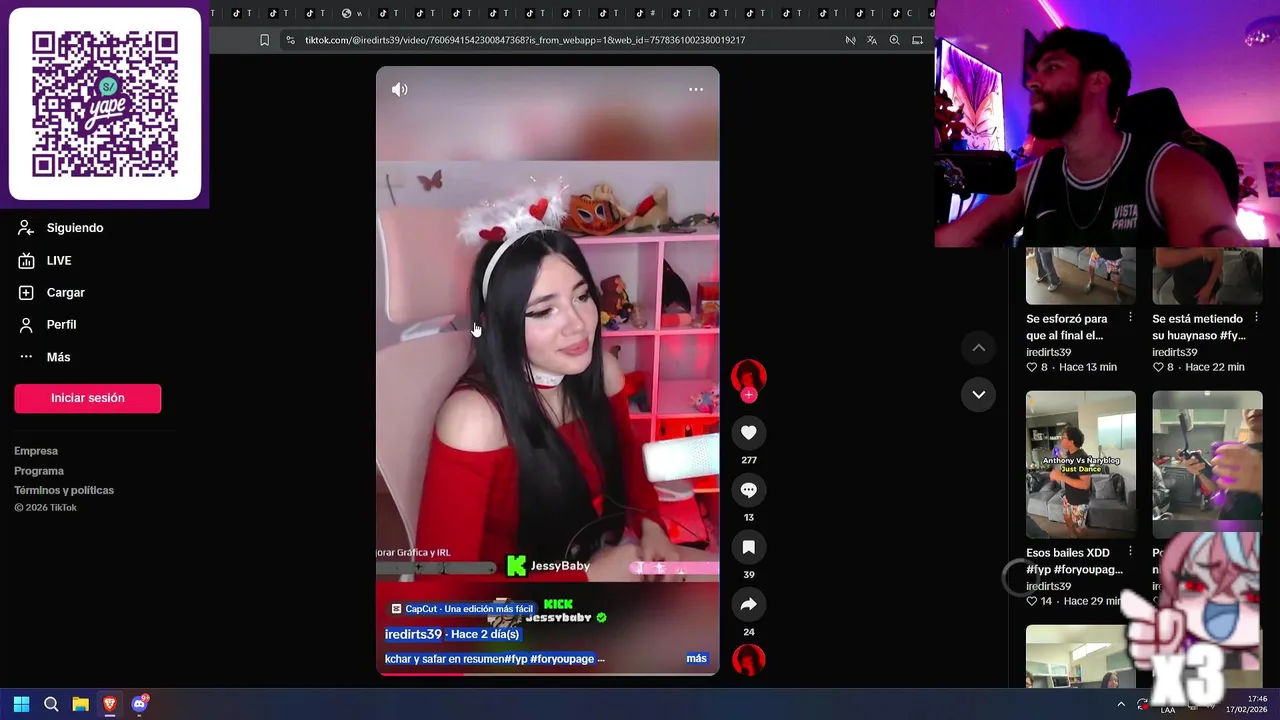Viewport: 1280px width, 720px height.
Task: Open Windows taskbar search
Action: 51,704
